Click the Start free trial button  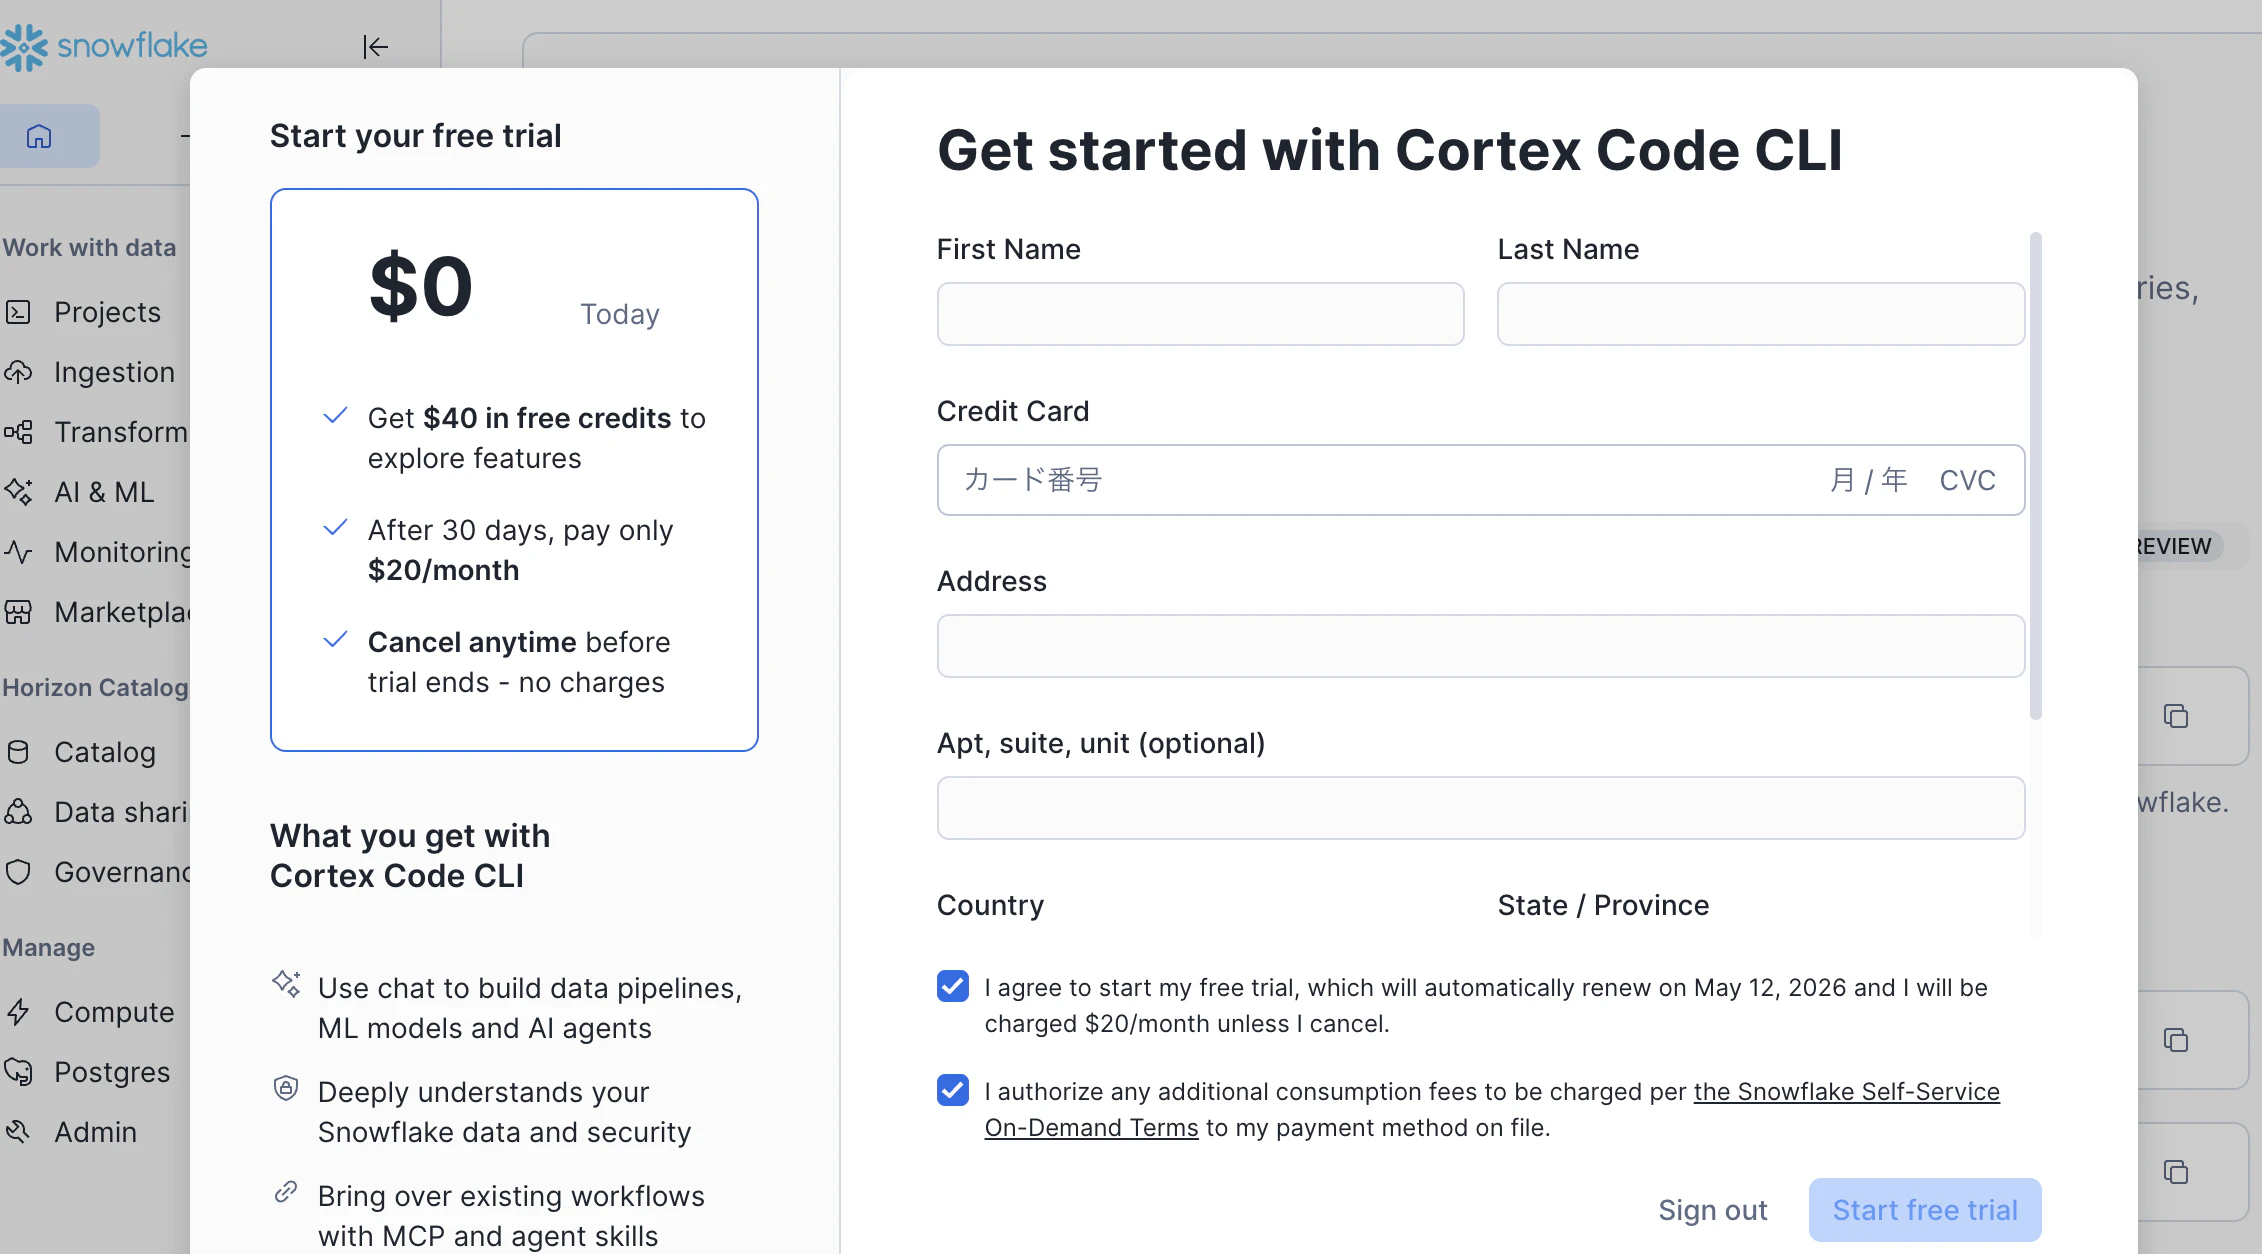coord(1925,1210)
